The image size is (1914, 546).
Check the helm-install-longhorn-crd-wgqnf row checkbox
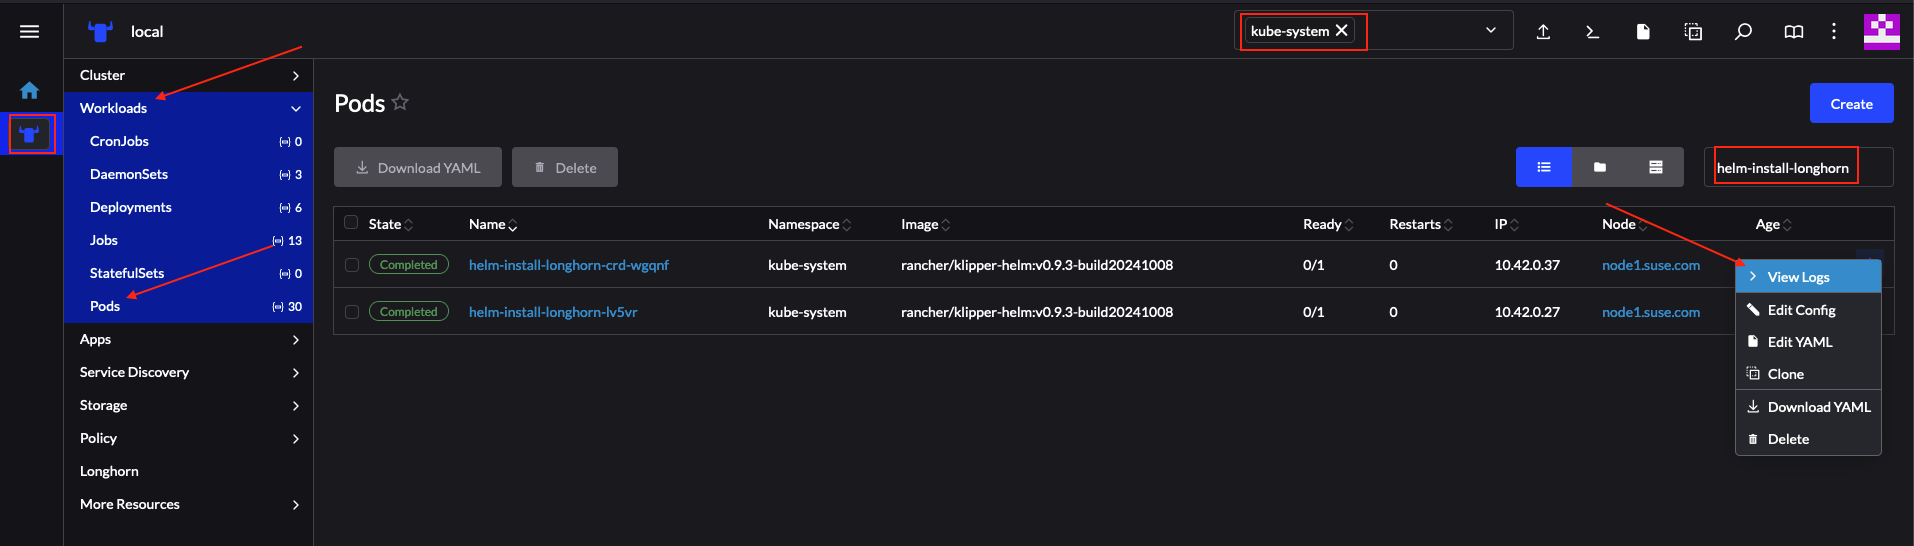pos(352,265)
